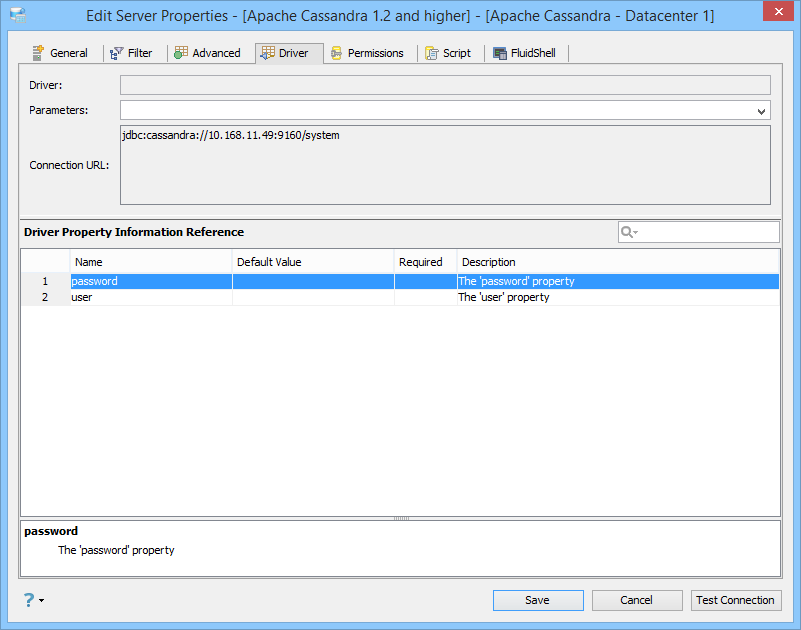Viewport: 801px width, 630px height.
Task: Click the jdbc:cassandra connection URL text
Action: (231, 135)
